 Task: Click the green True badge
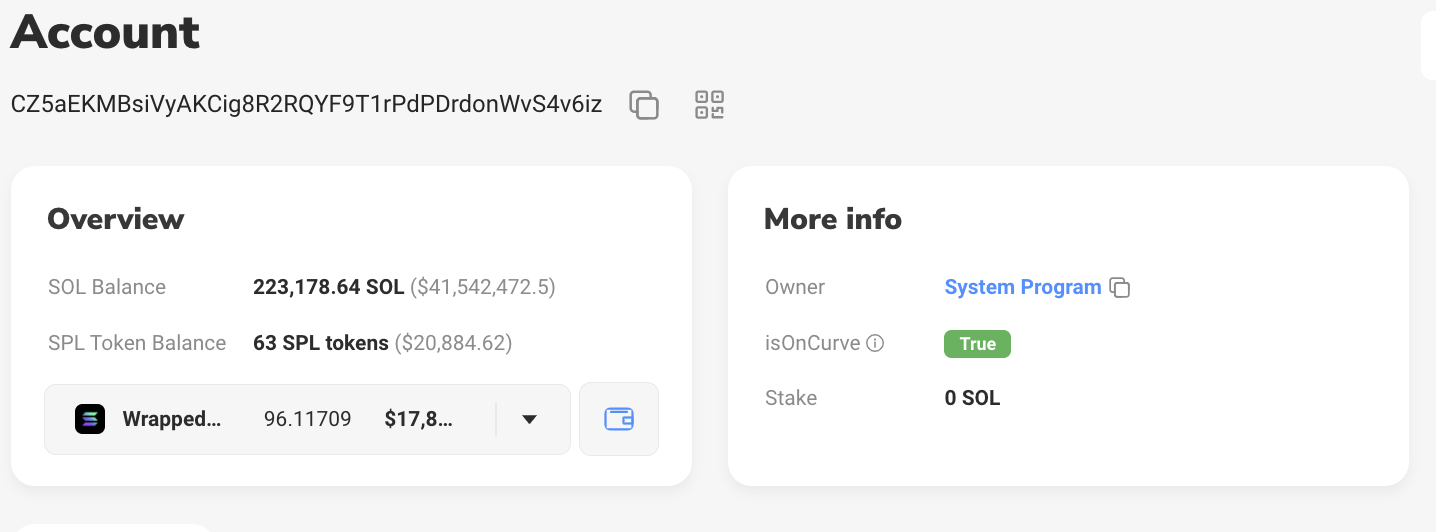[x=977, y=344]
